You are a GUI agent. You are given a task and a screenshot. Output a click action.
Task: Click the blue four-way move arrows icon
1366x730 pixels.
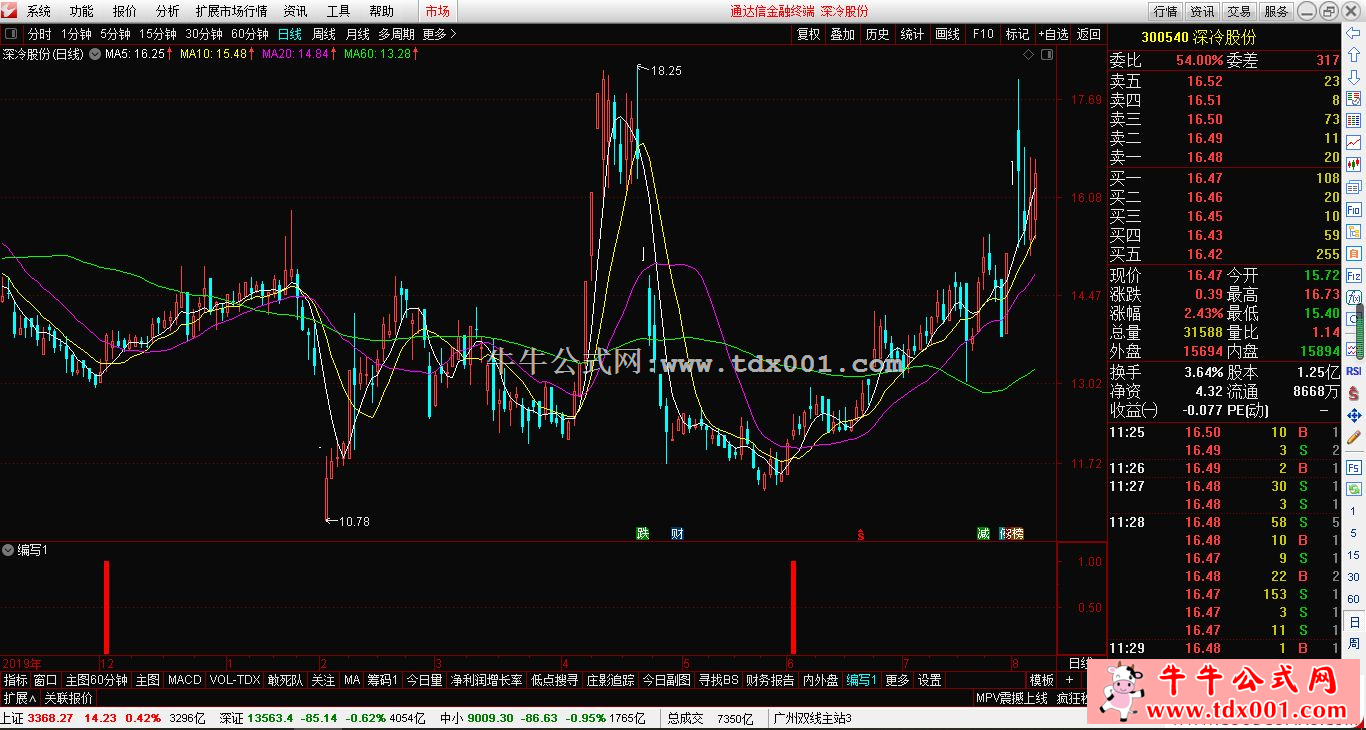1354,415
